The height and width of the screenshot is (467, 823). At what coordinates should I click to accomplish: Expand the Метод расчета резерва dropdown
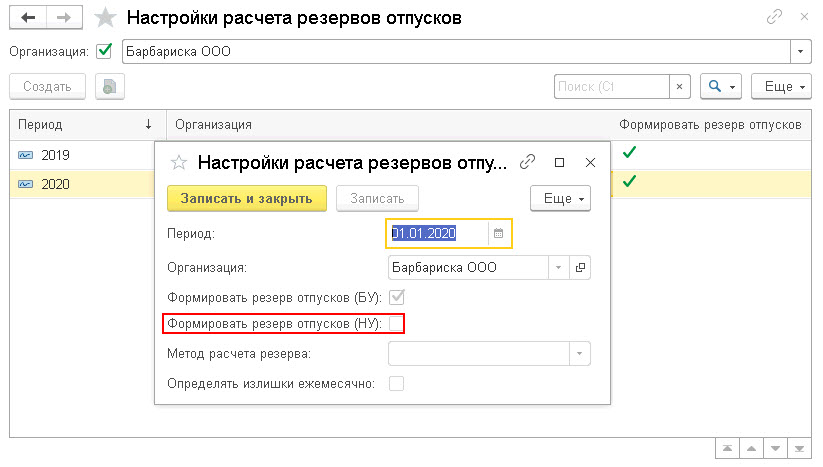579,354
